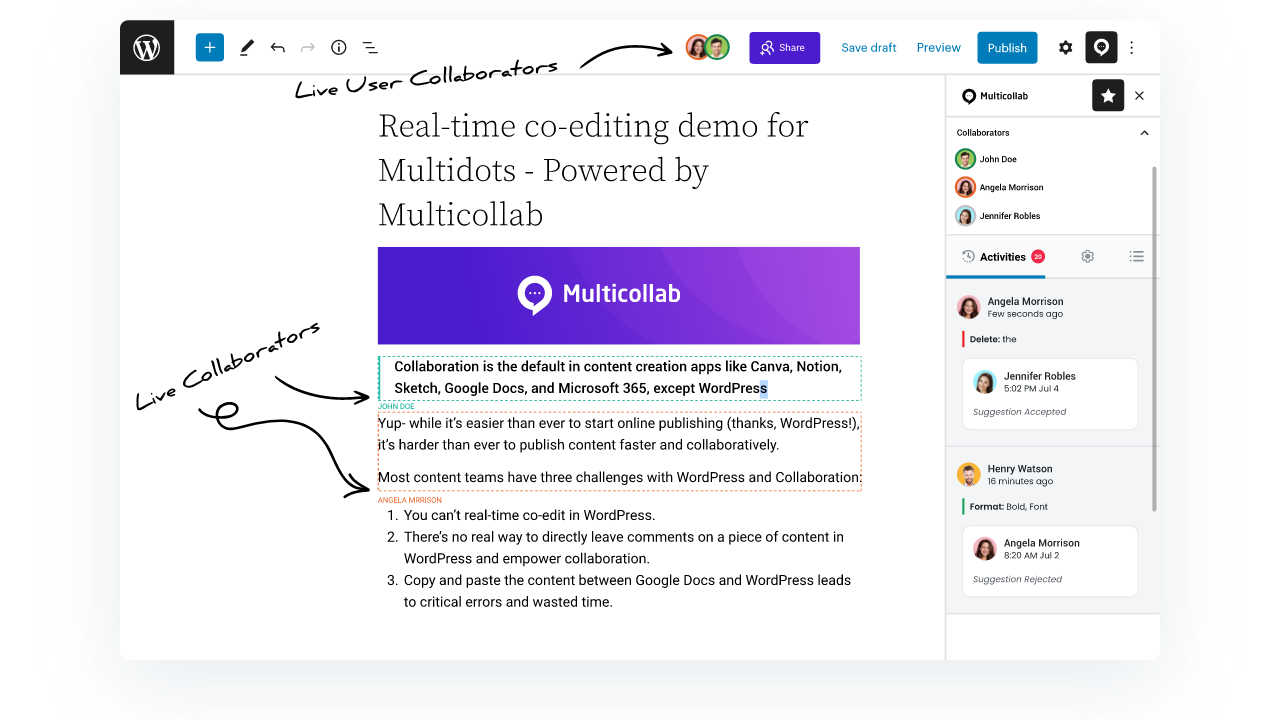Undo the last change
The image size is (1280, 720).
coord(278,47)
